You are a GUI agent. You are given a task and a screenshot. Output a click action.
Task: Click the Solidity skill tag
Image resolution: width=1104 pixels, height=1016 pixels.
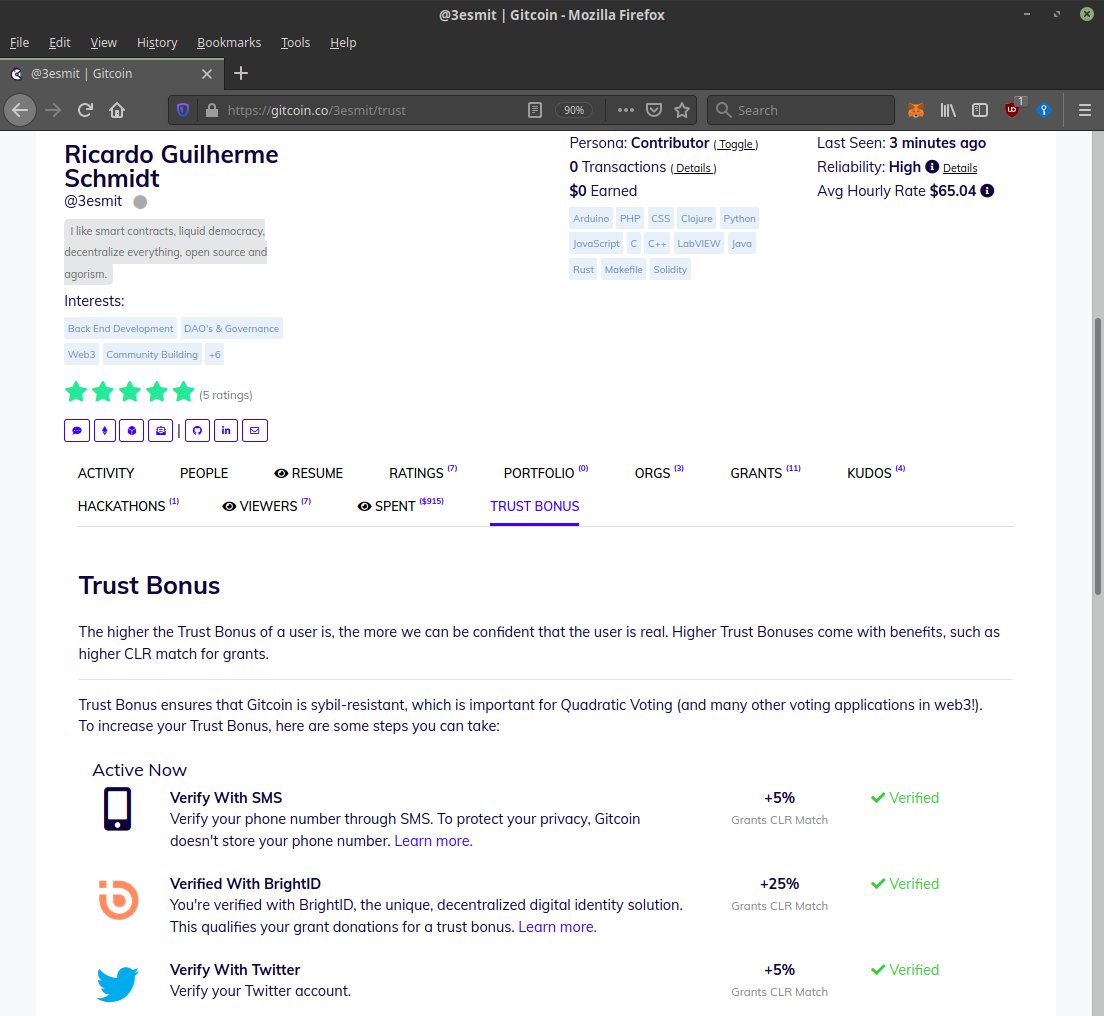[x=670, y=270]
